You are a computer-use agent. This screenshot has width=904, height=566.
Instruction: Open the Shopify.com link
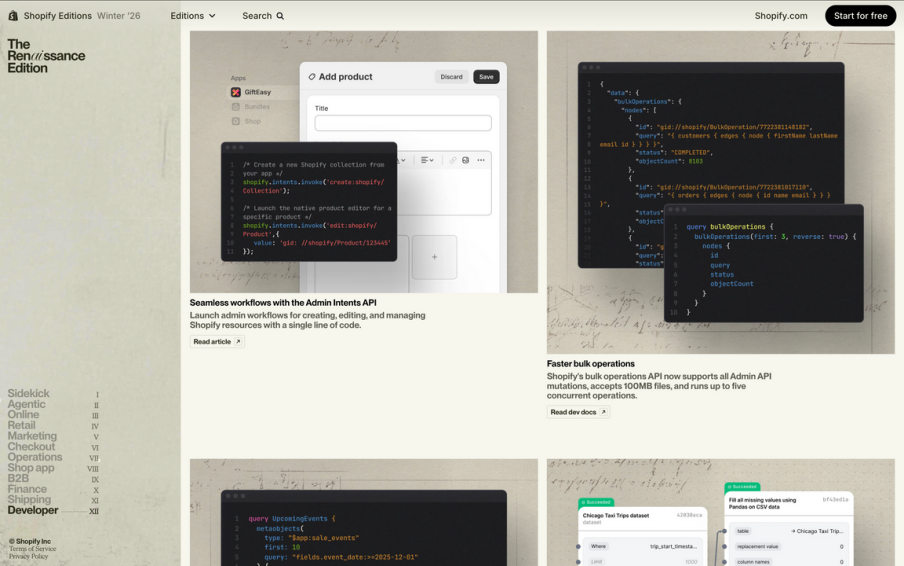[x=781, y=16]
